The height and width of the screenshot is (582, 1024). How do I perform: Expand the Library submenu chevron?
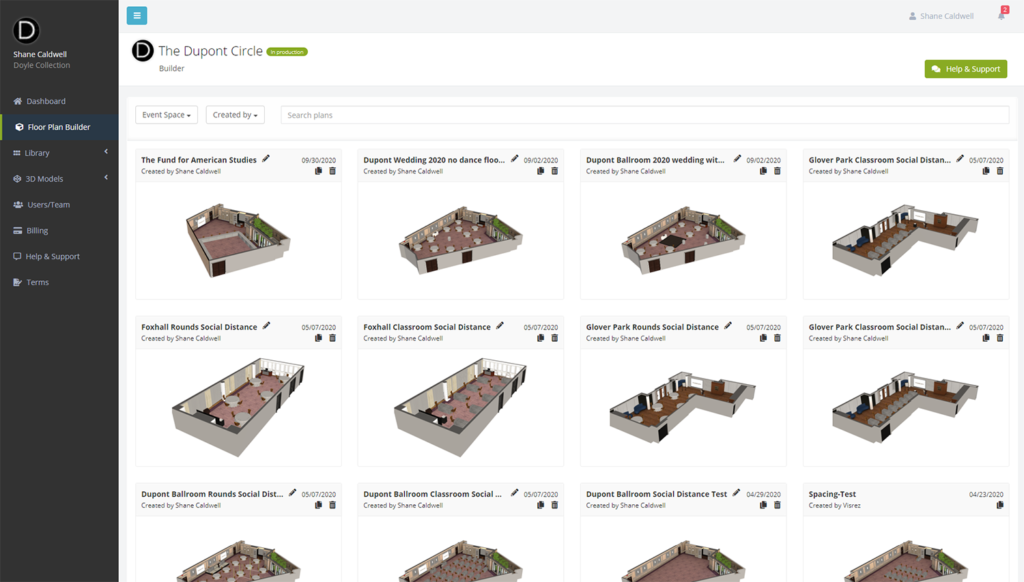point(106,152)
